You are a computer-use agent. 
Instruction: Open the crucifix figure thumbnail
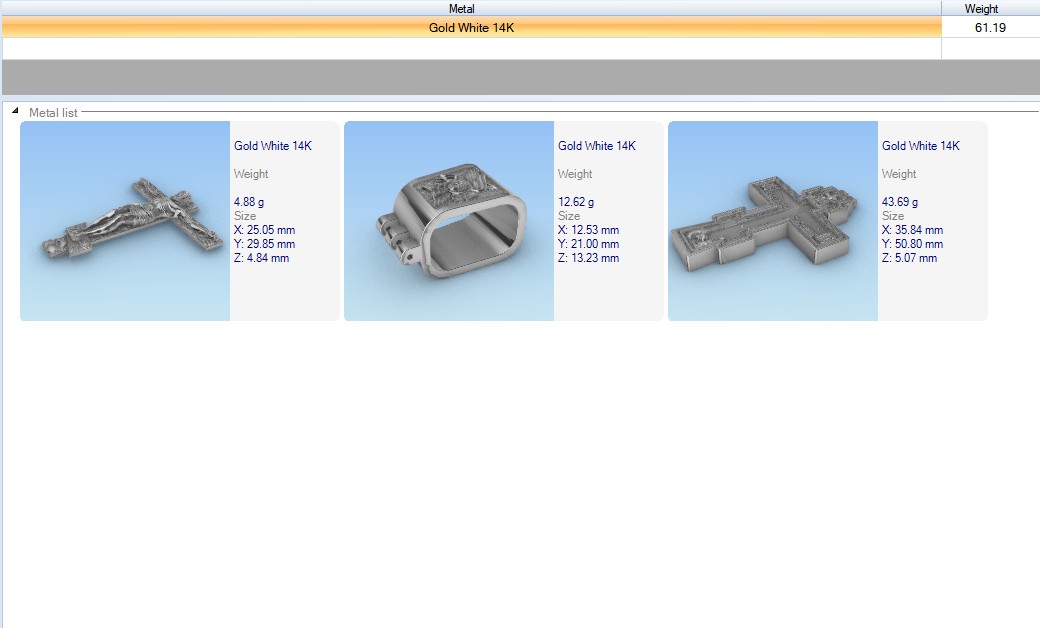tap(125, 221)
